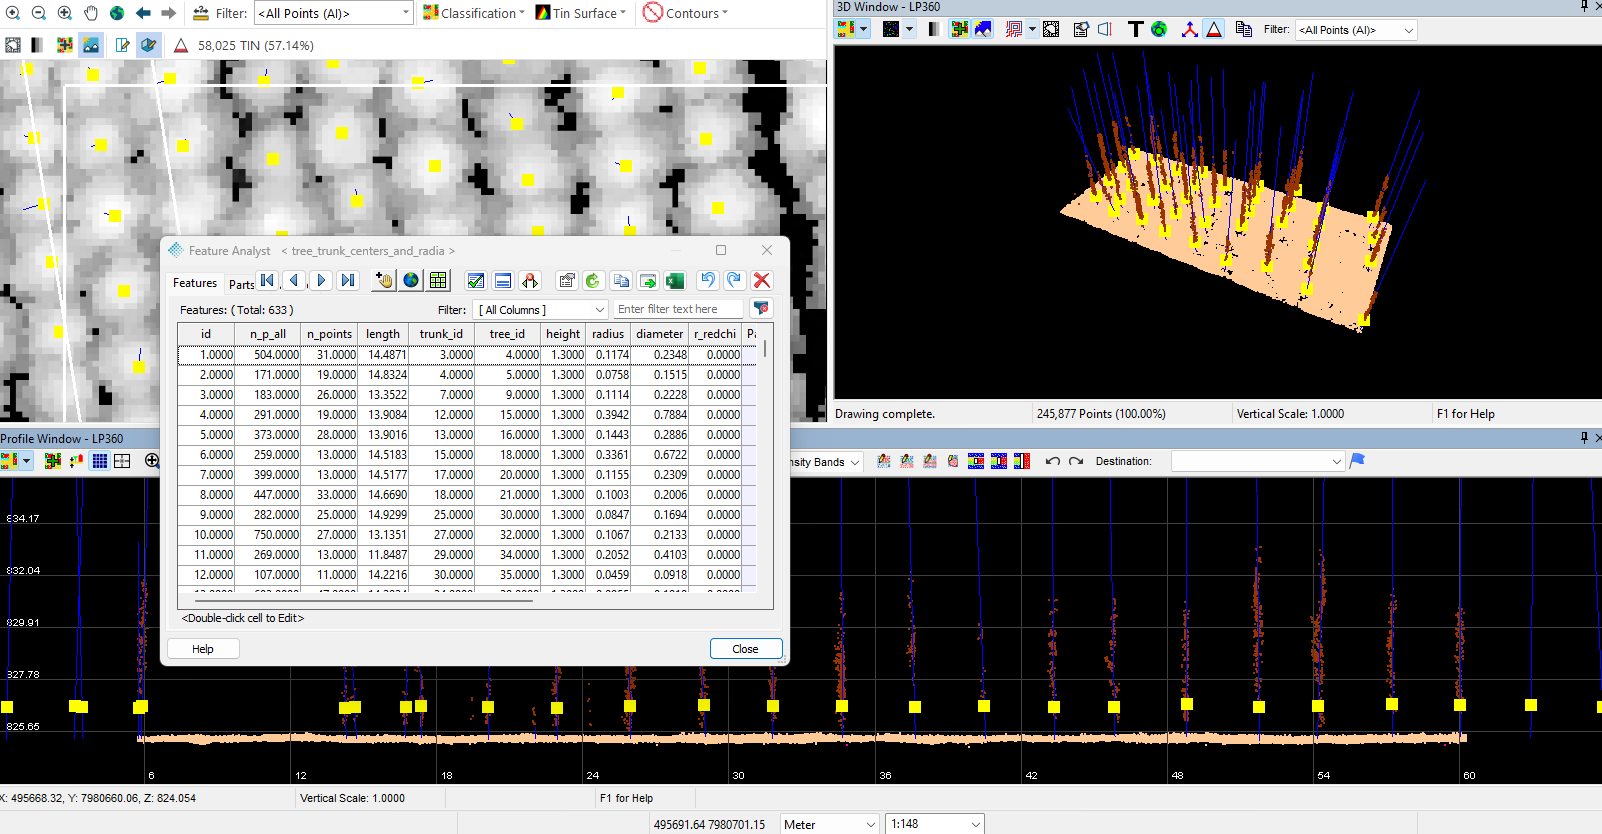Click the red X delete icon
Screen dimensions: 1602x834
762,281
